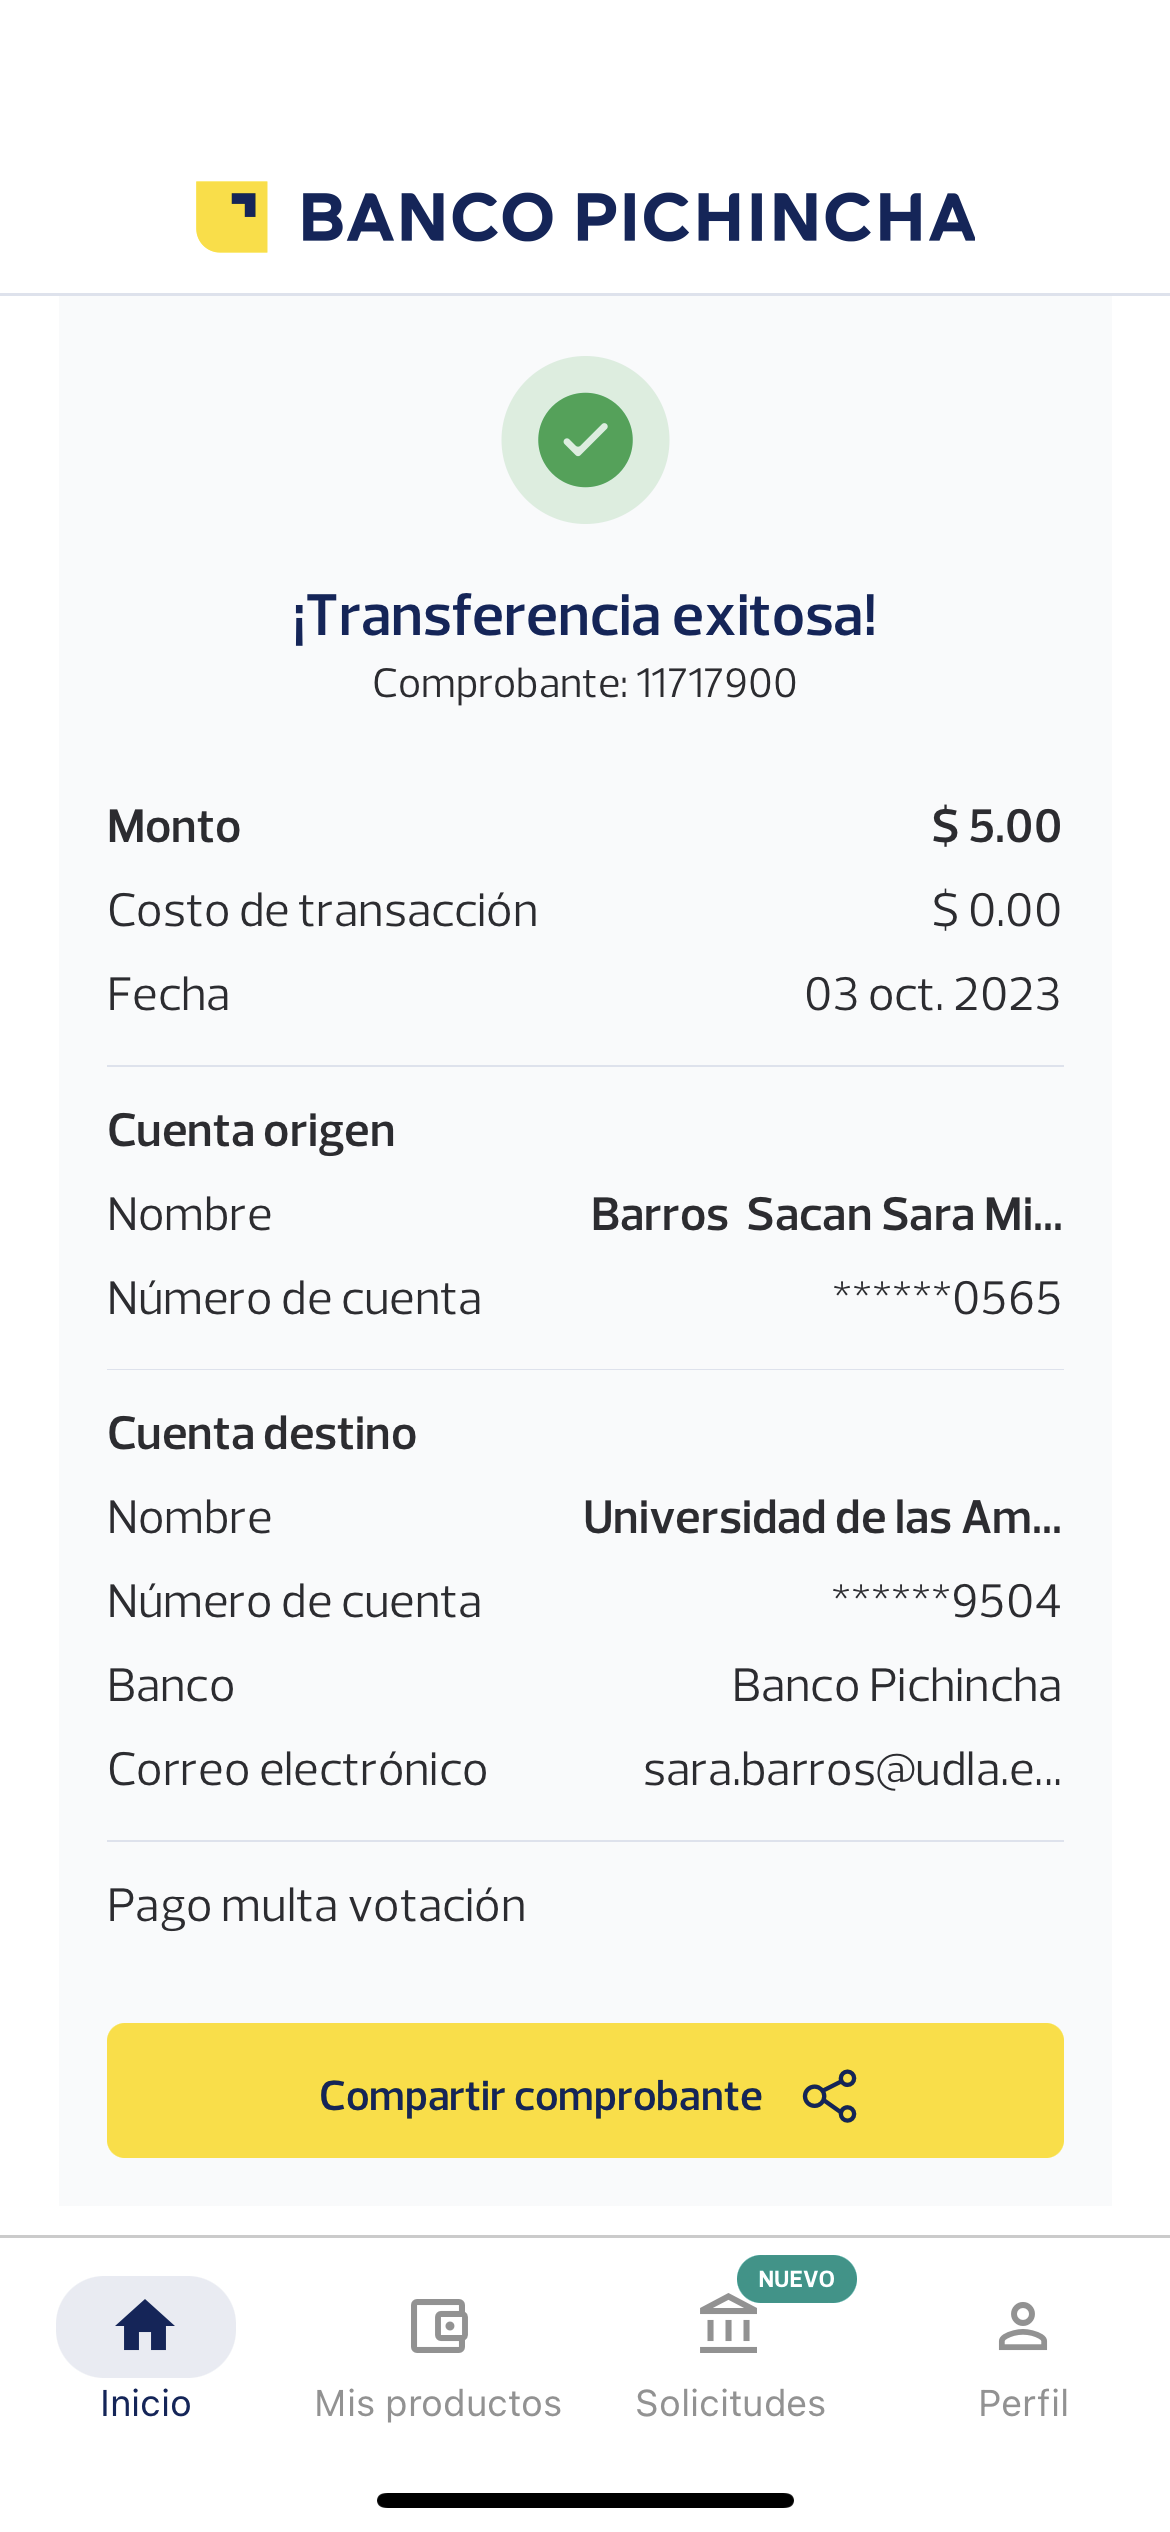
Task: Tap the origin account number ending 0565
Action: [946, 1299]
